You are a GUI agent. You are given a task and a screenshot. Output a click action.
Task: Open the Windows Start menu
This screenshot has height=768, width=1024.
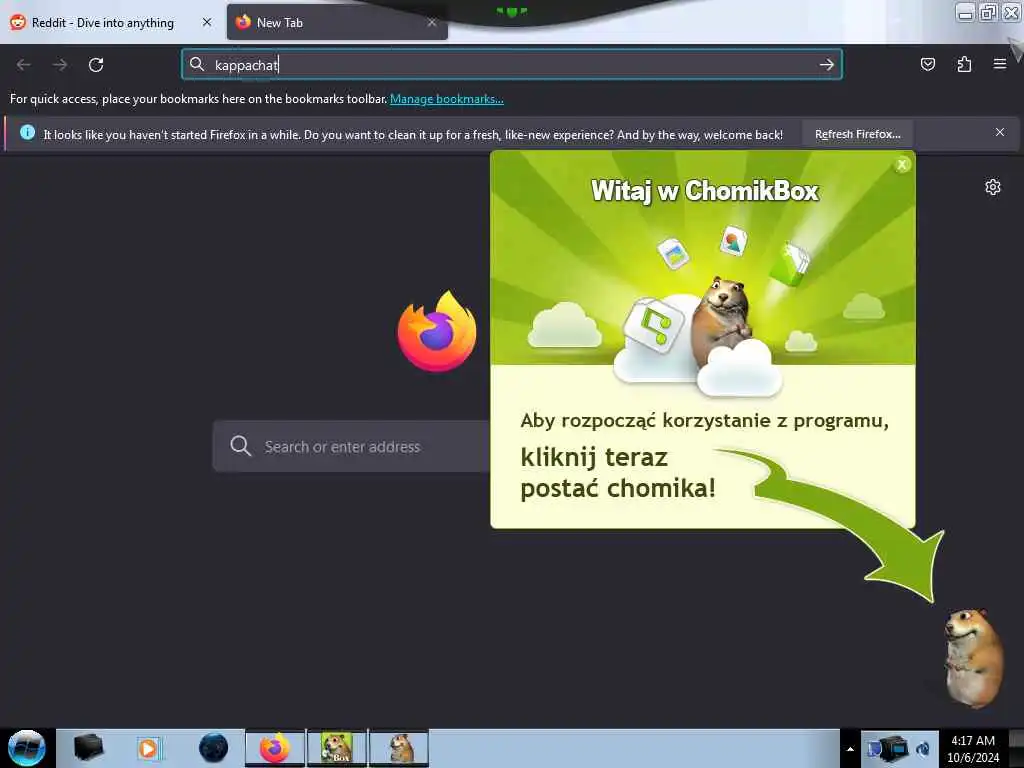[26, 748]
